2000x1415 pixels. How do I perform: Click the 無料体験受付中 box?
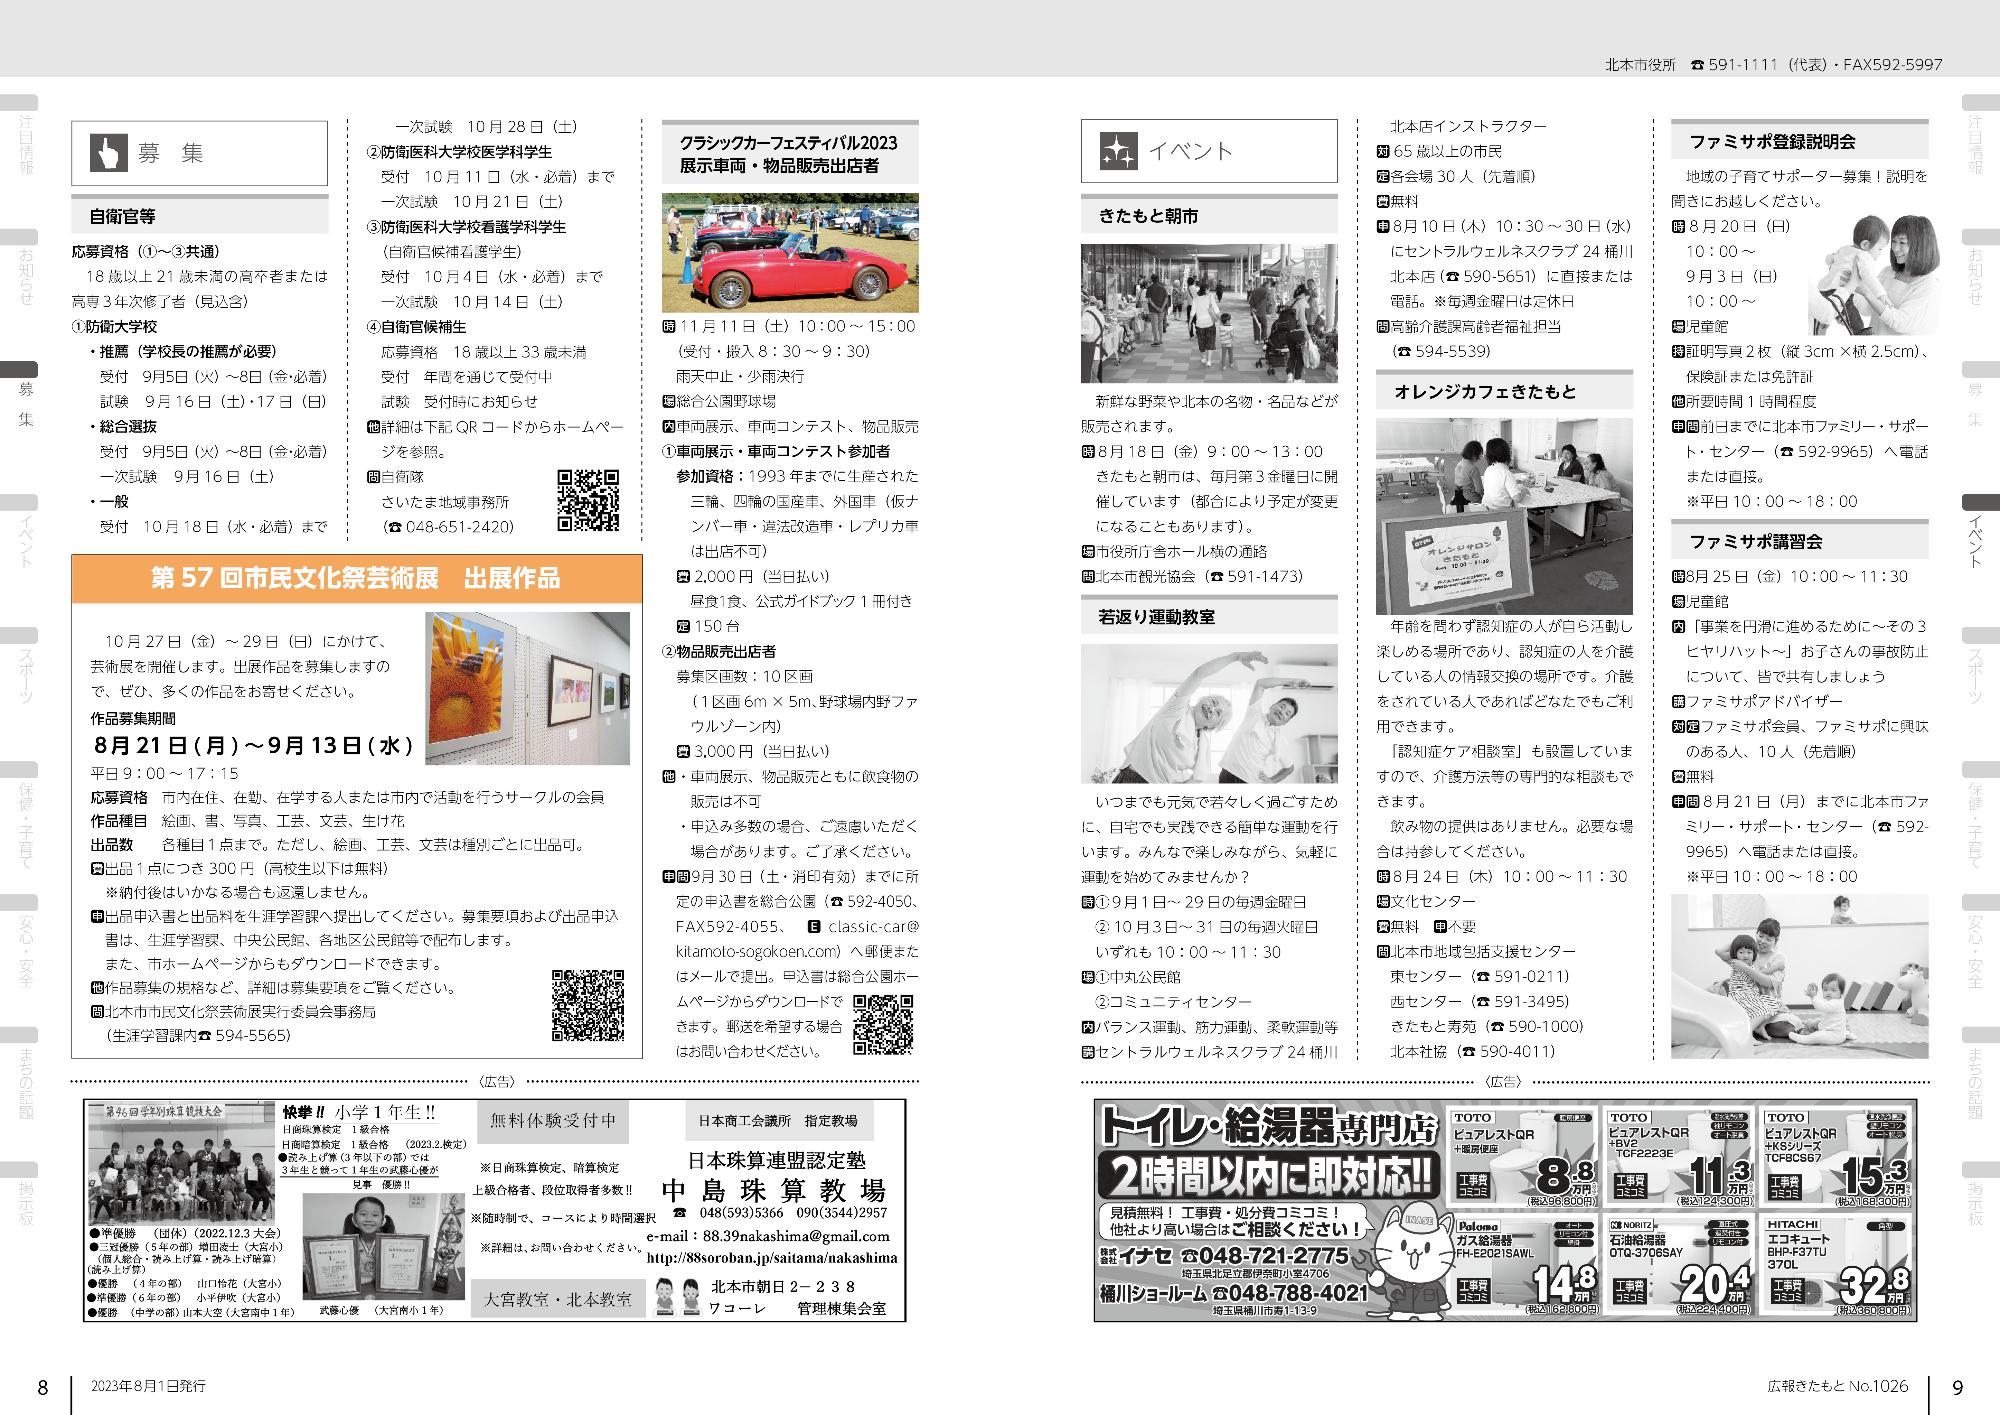click(x=554, y=1120)
